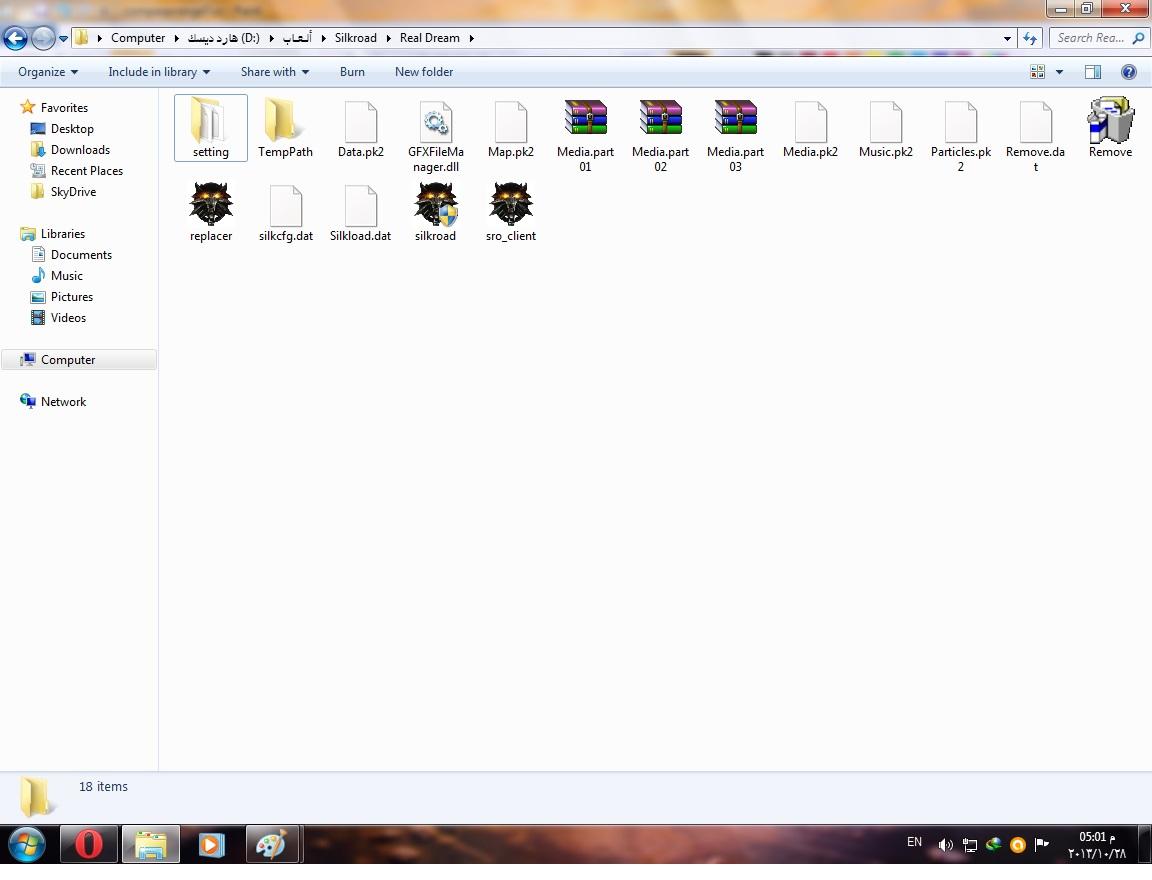Open the Documents library
Image resolution: width=1152 pixels, height=880 pixels.
point(81,255)
